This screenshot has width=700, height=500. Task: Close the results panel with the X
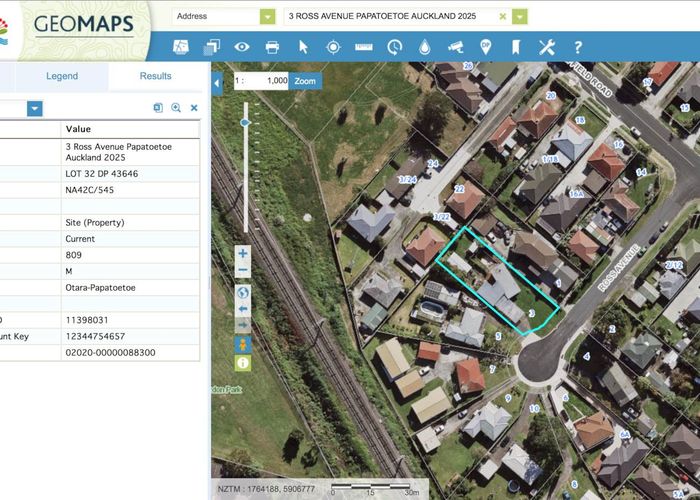pos(194,108)
